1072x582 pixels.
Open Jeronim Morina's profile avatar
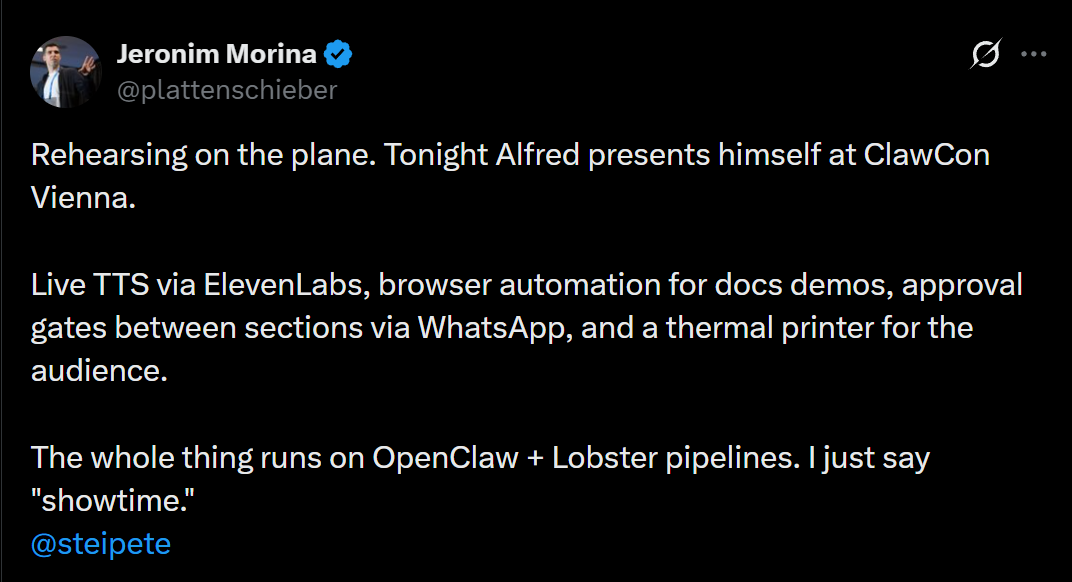[x=66, y=72]
